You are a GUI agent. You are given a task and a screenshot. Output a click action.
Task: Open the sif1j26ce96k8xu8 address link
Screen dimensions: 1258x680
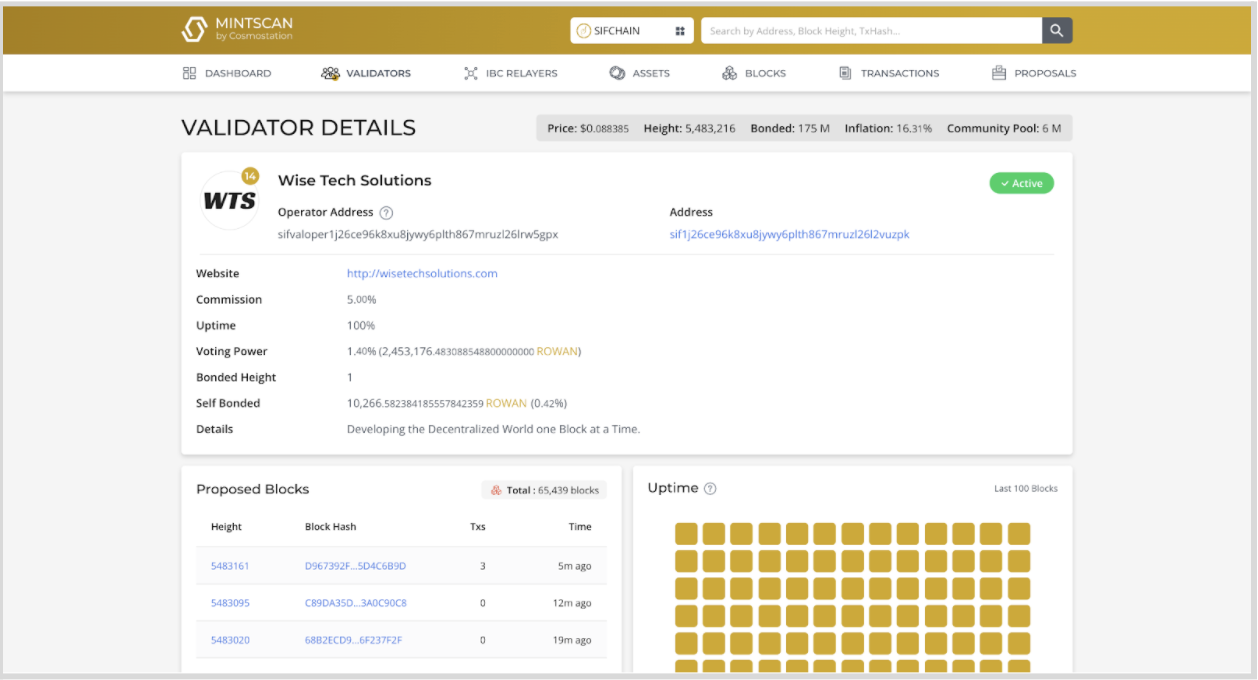(789, 235)
